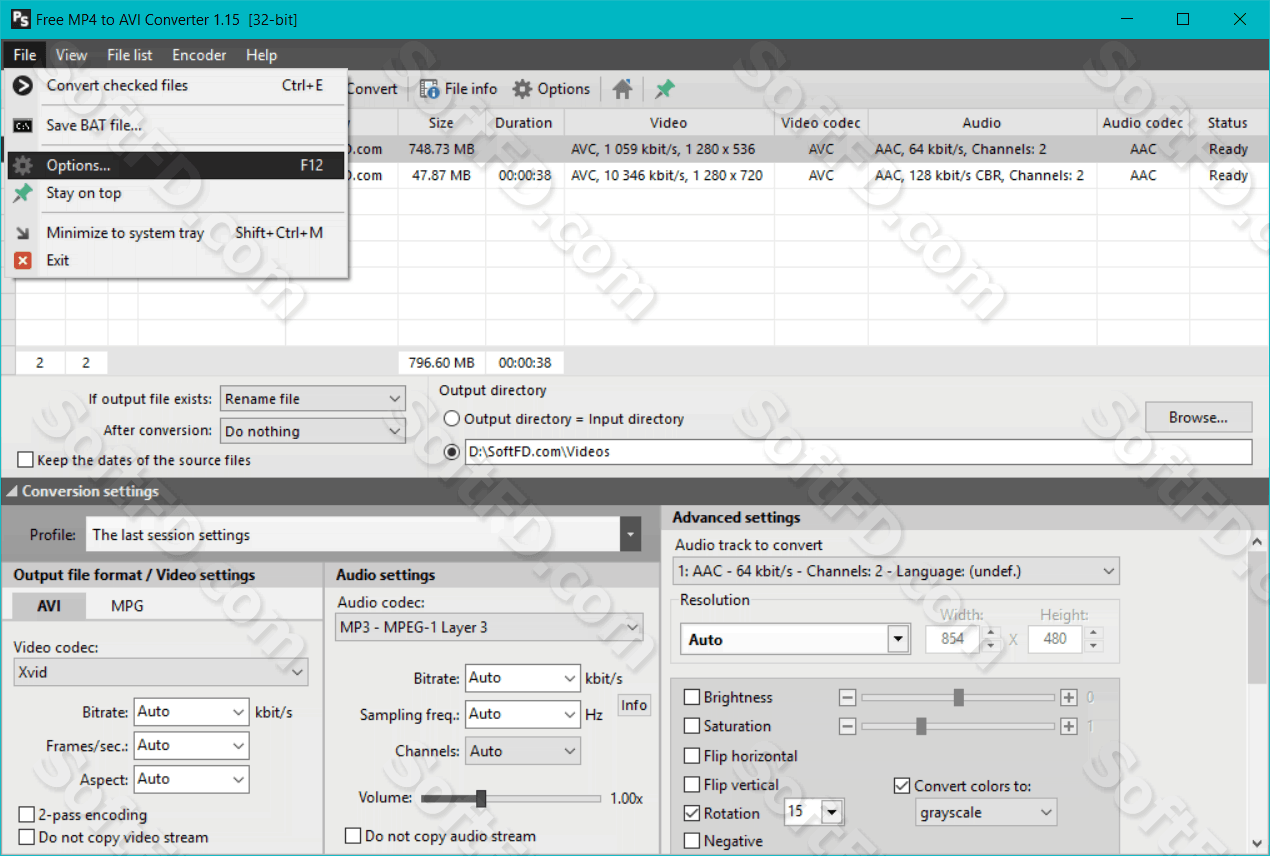Screen dimensions: 1270x856
Task: Click the minus icon next to Brightness slider
Action: point(847,697)
